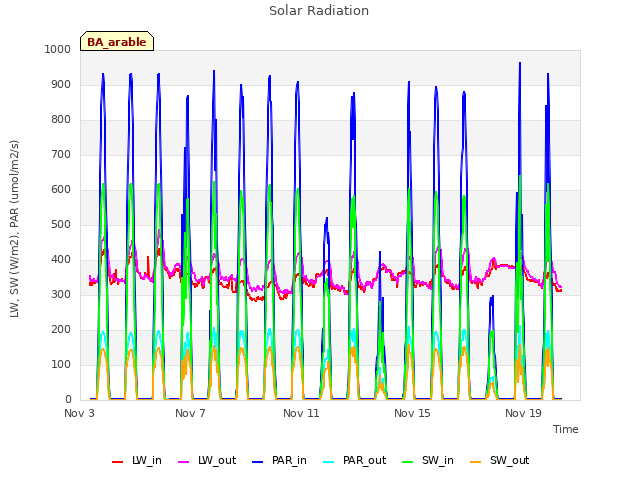
Task: Click the Nov 11 x-axis label
Action: click(x=301, y=413)
